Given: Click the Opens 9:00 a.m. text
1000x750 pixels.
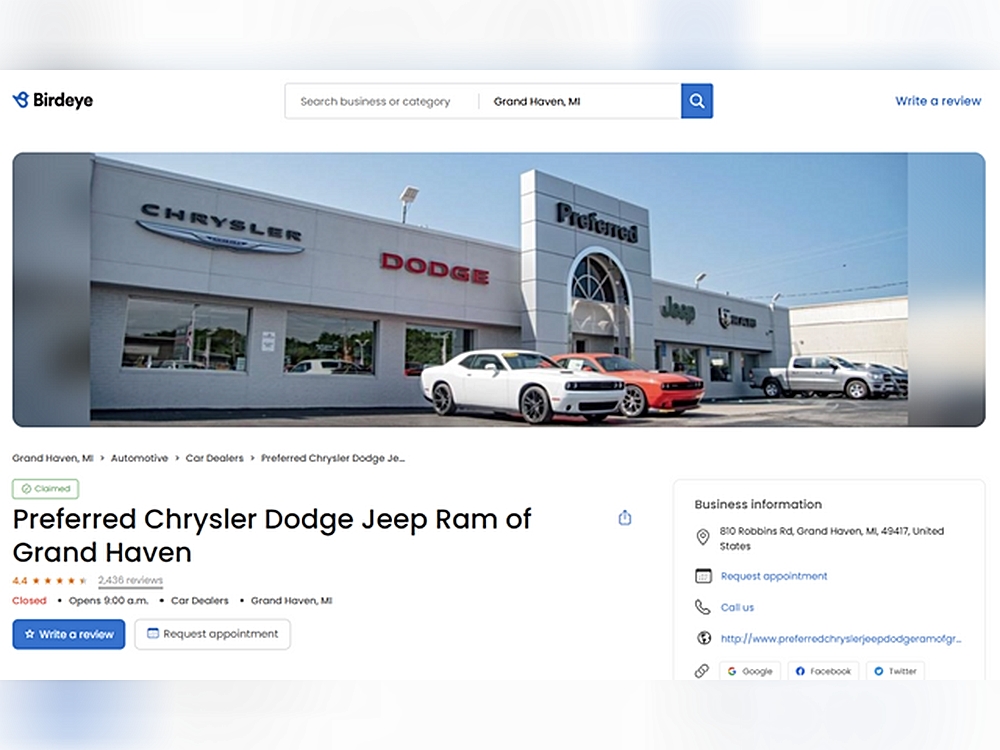Looking at the screenshot, I should pyautogui.click(x=108, y=601).
